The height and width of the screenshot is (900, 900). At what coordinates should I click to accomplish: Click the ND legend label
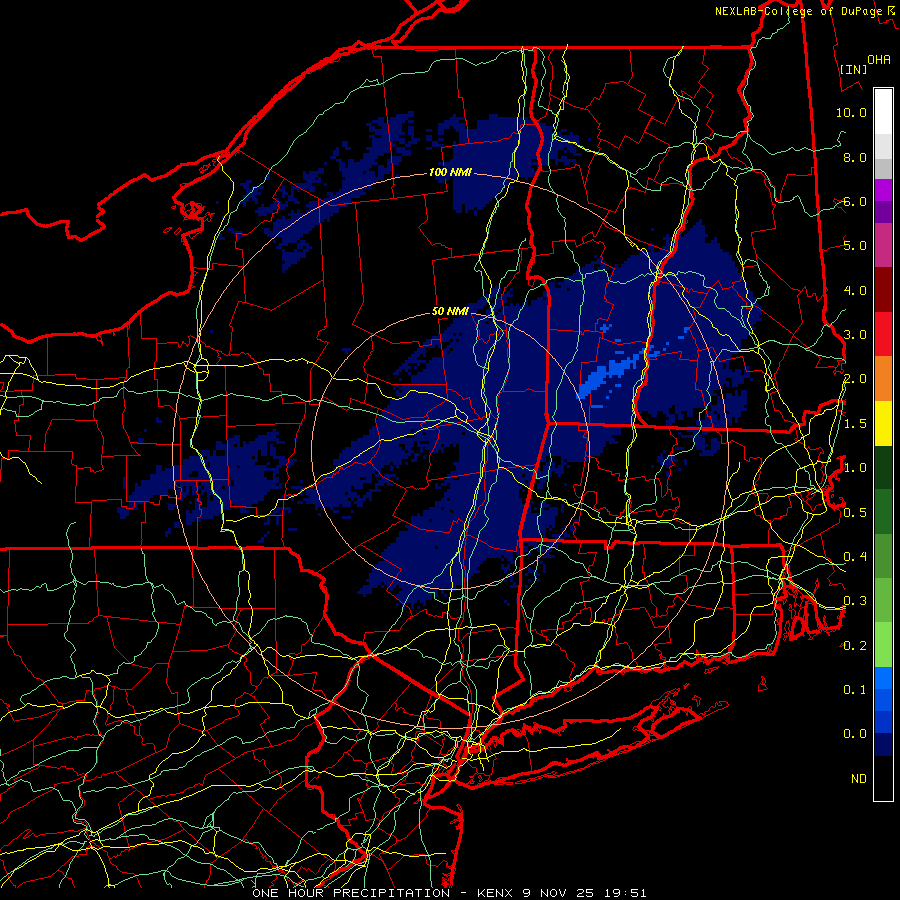[x=859, y=779]
